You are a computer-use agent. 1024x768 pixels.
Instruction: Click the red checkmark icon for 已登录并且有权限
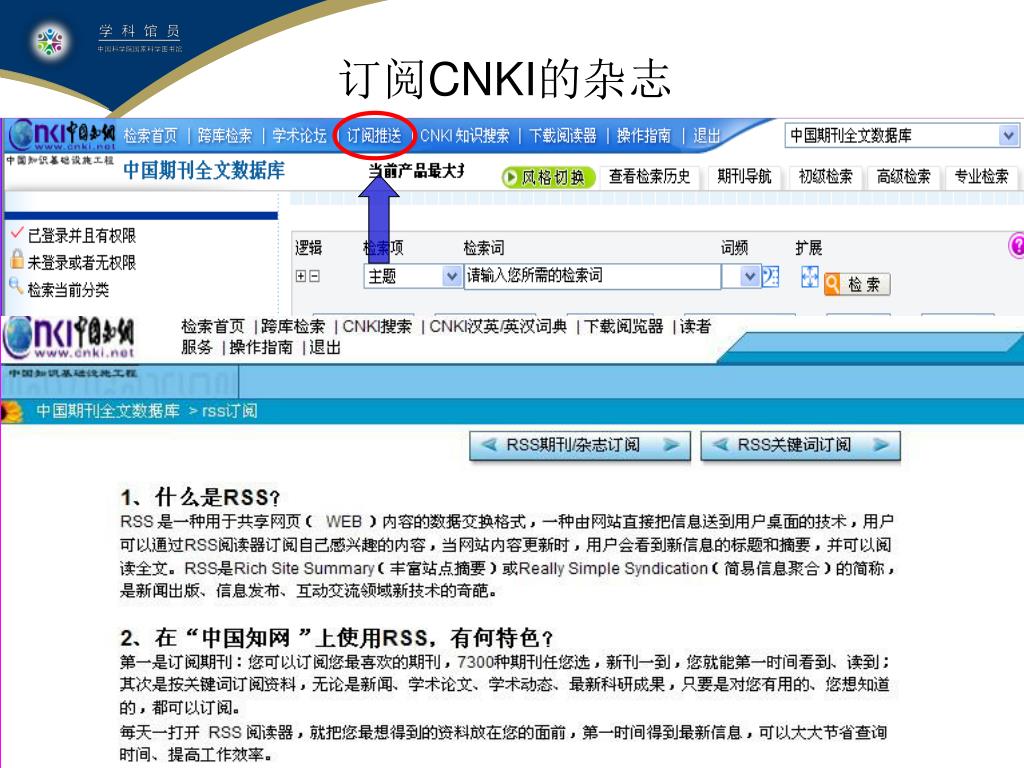pyautogui.click(x=17, y=233)
